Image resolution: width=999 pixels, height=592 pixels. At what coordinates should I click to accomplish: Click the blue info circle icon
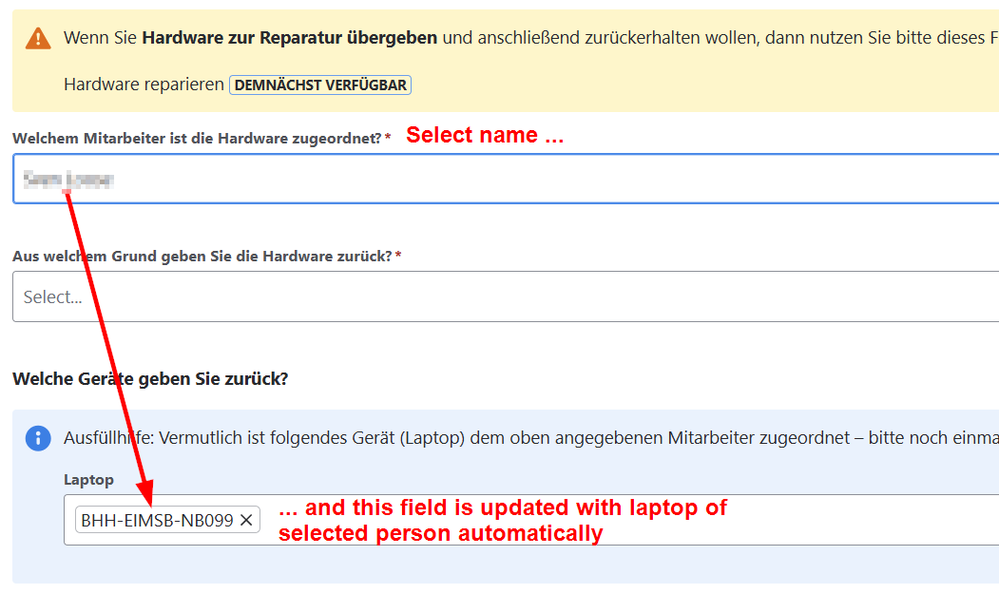pos(38,438)
